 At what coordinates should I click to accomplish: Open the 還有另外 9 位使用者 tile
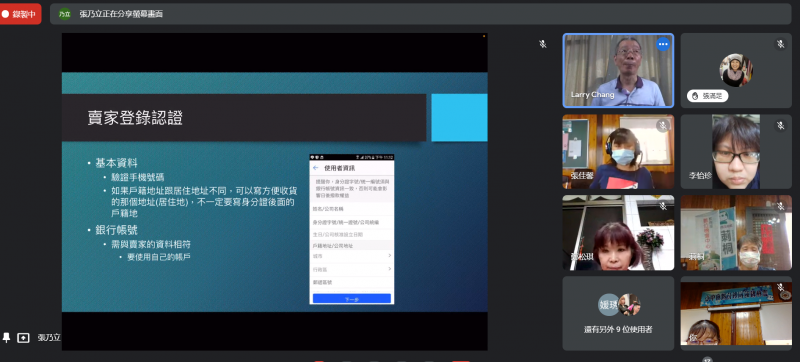click(x=618, y=314)
